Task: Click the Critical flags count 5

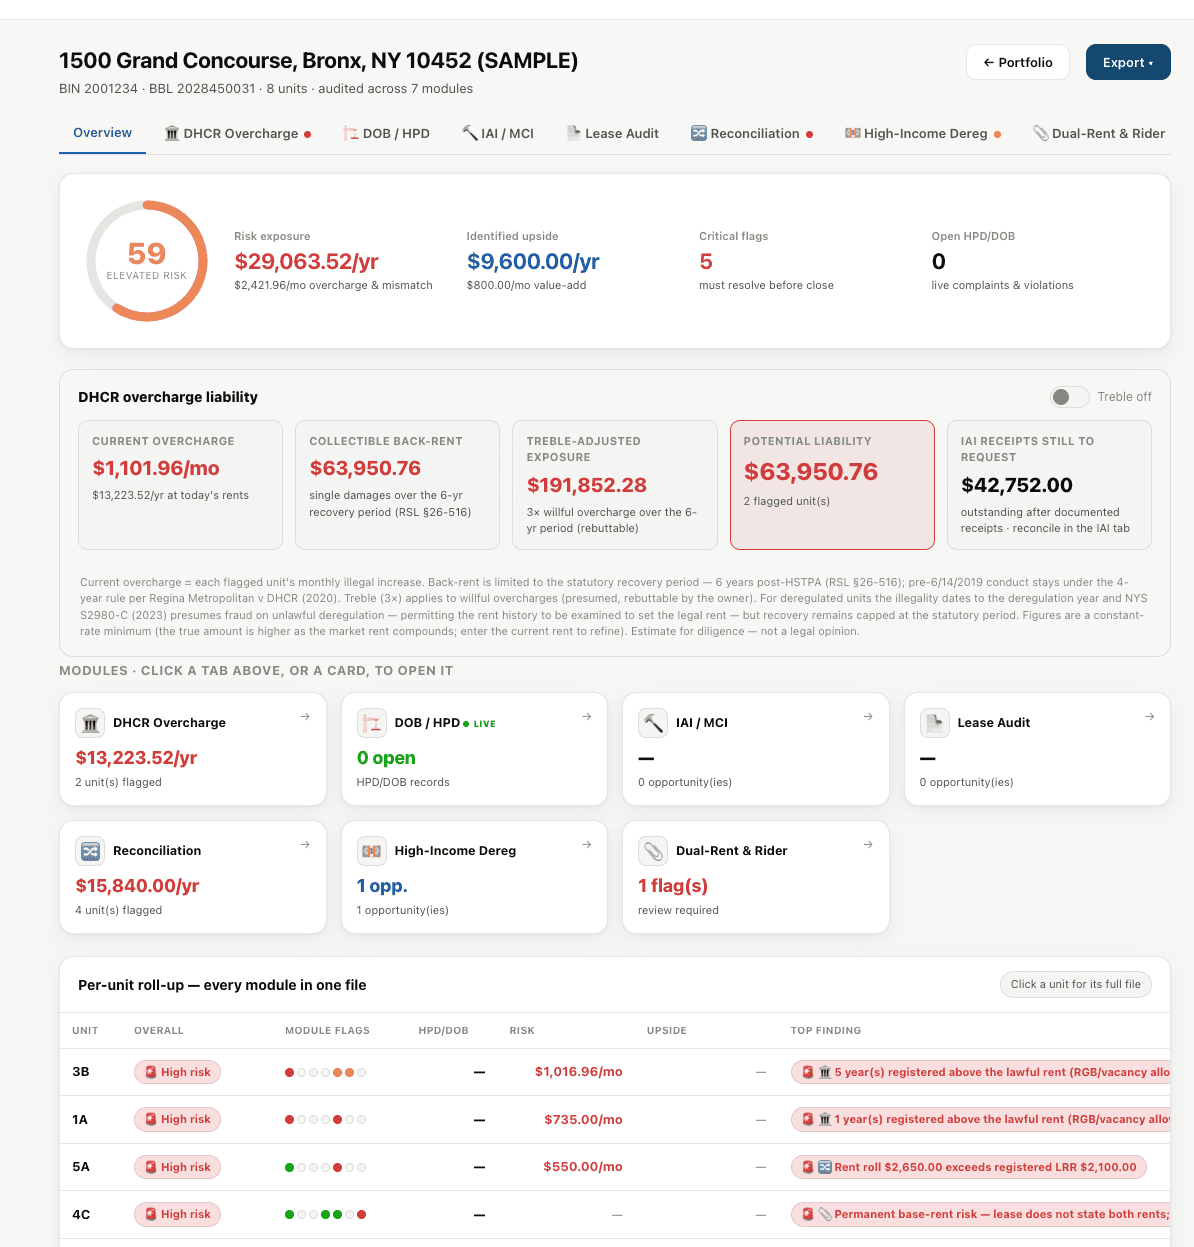Action: click(706, 262)
